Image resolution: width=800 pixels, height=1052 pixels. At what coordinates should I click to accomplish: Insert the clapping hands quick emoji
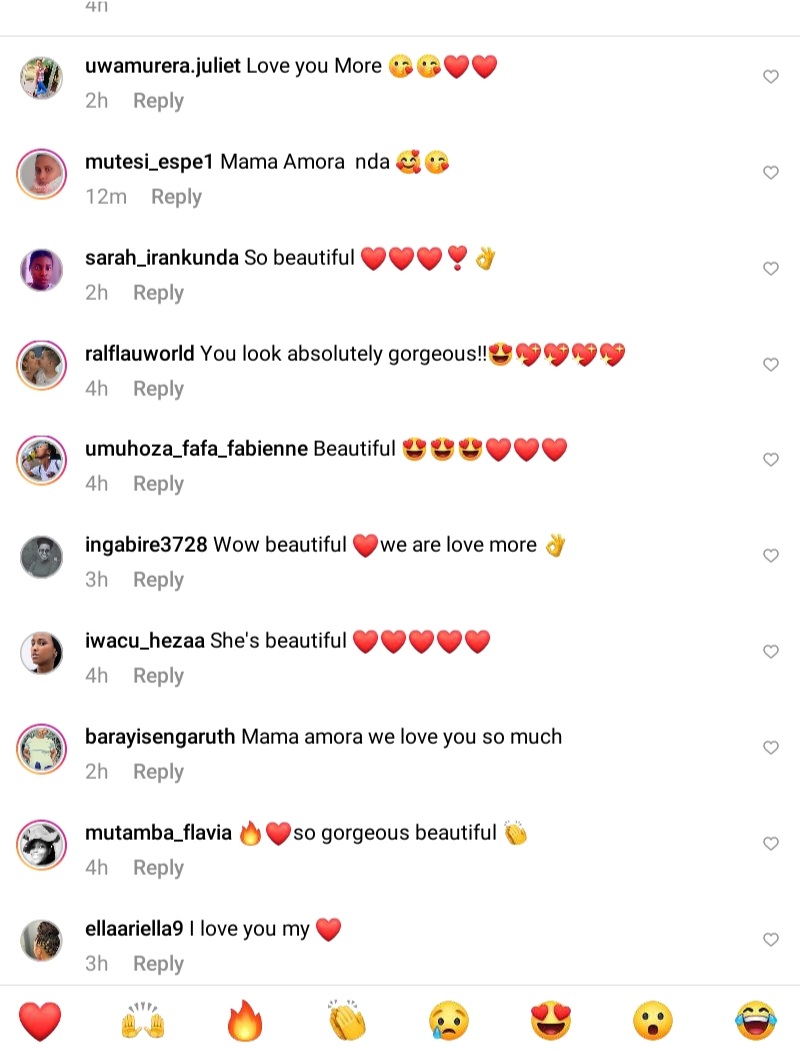pyautogui.click(x=347, y=1020)
